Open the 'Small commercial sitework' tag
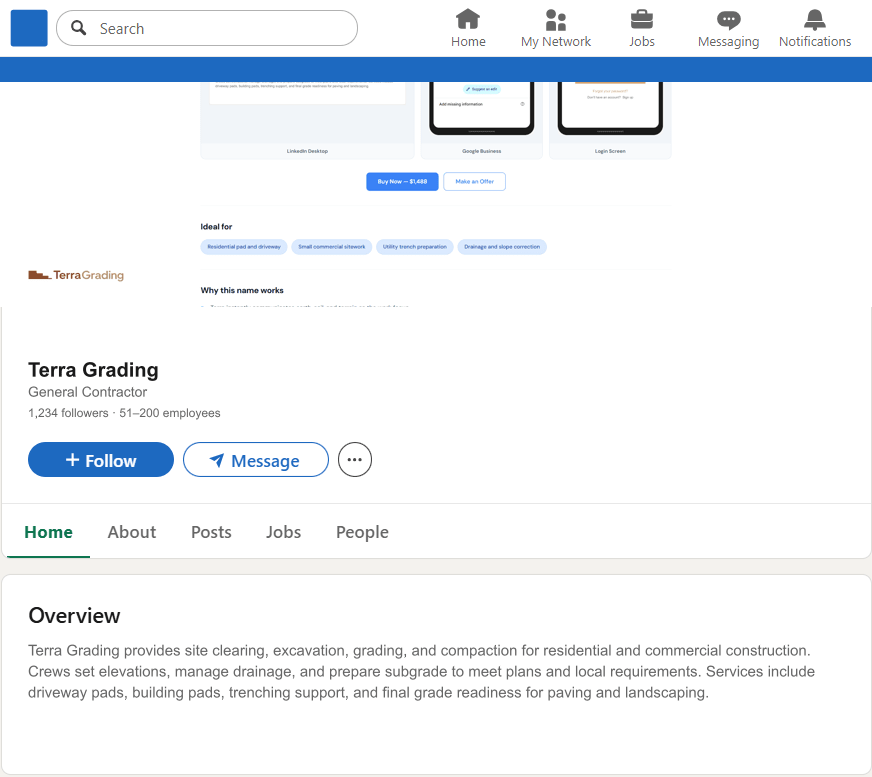Screen dimensions: 872x777 331,247
